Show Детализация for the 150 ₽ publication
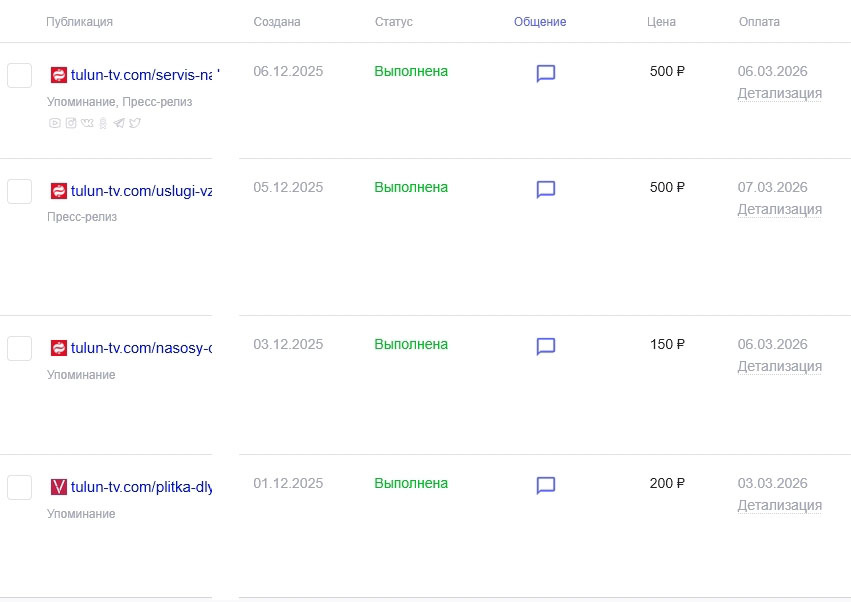 [779, 367]
